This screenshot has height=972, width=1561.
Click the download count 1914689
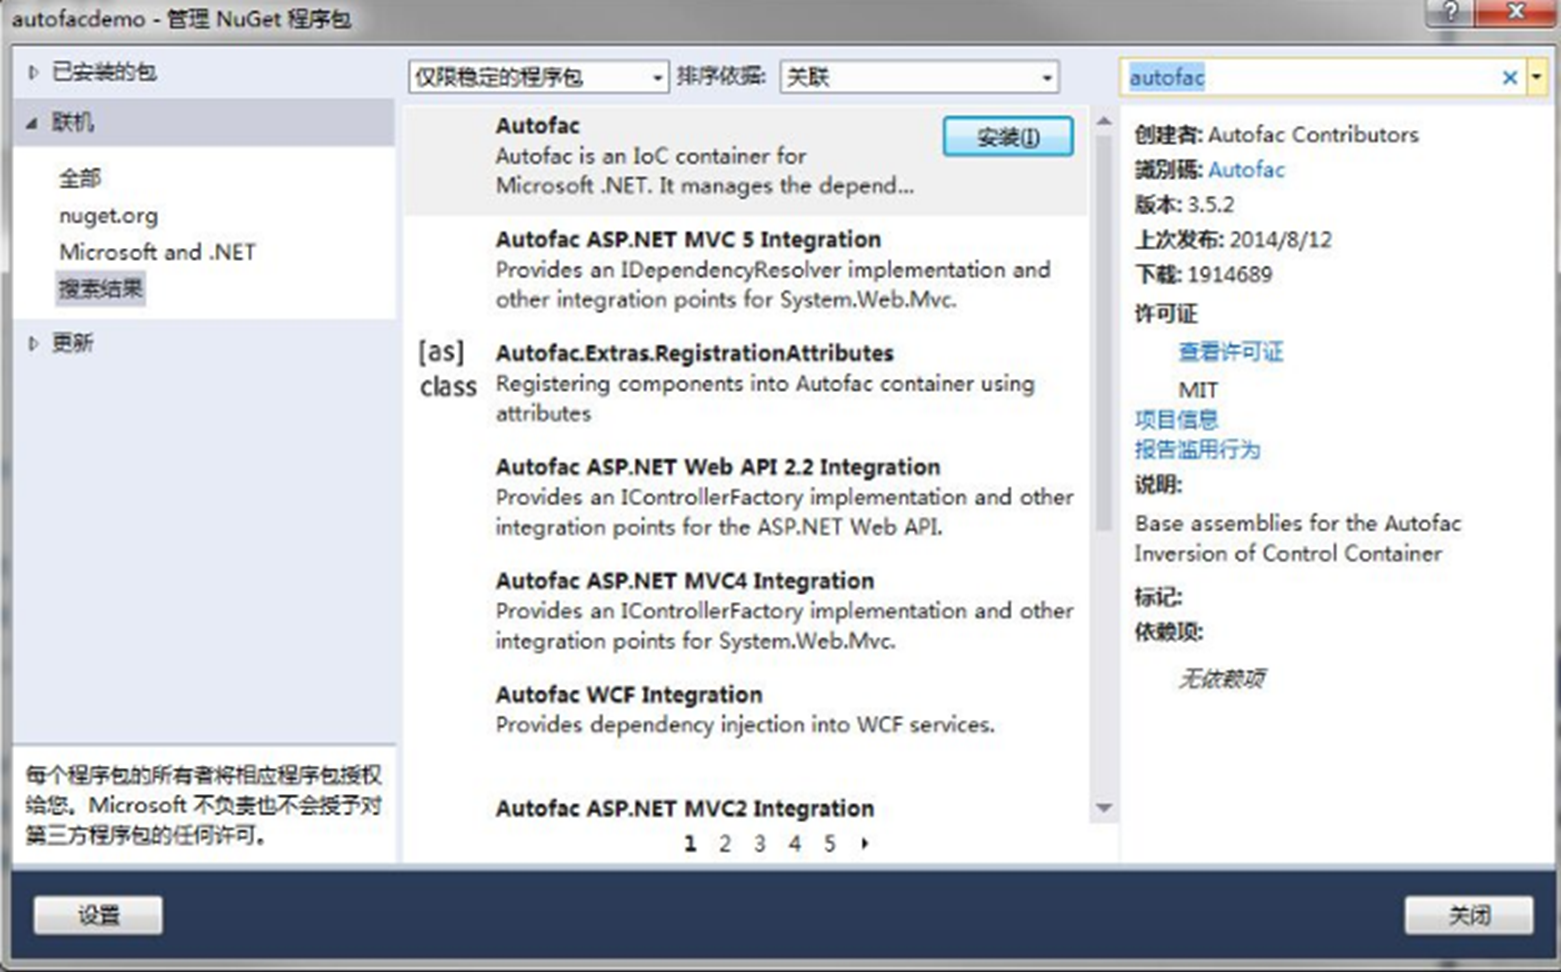1230,275
